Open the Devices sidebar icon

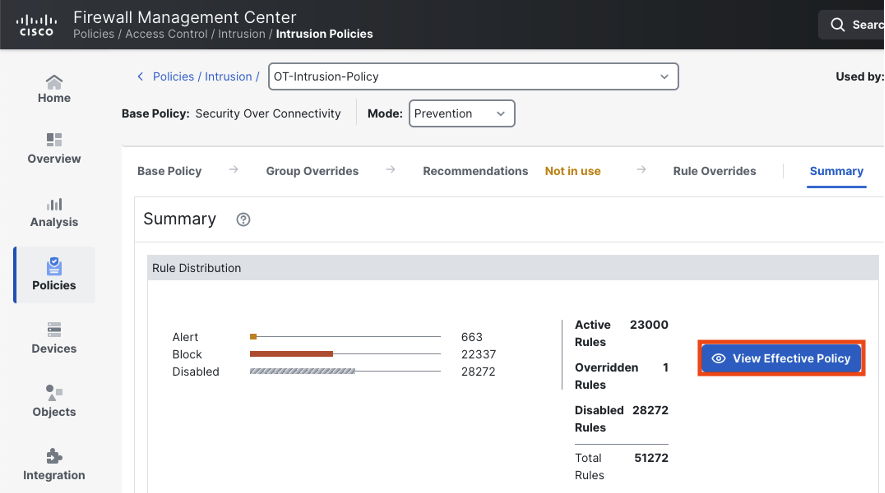pyautogui.click(x=54, y=330)
